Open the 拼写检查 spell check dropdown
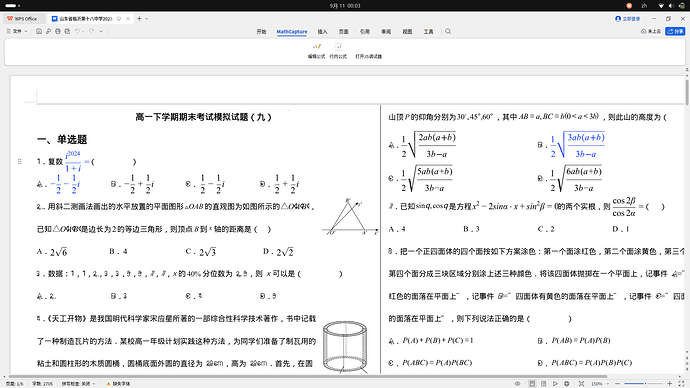 (x=78, y=384)
